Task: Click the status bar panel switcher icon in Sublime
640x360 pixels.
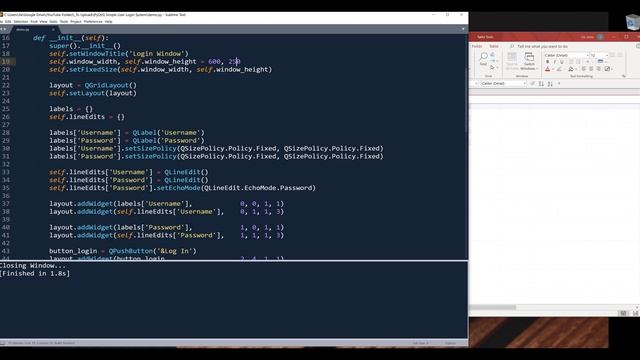Action: click(2, 343)
